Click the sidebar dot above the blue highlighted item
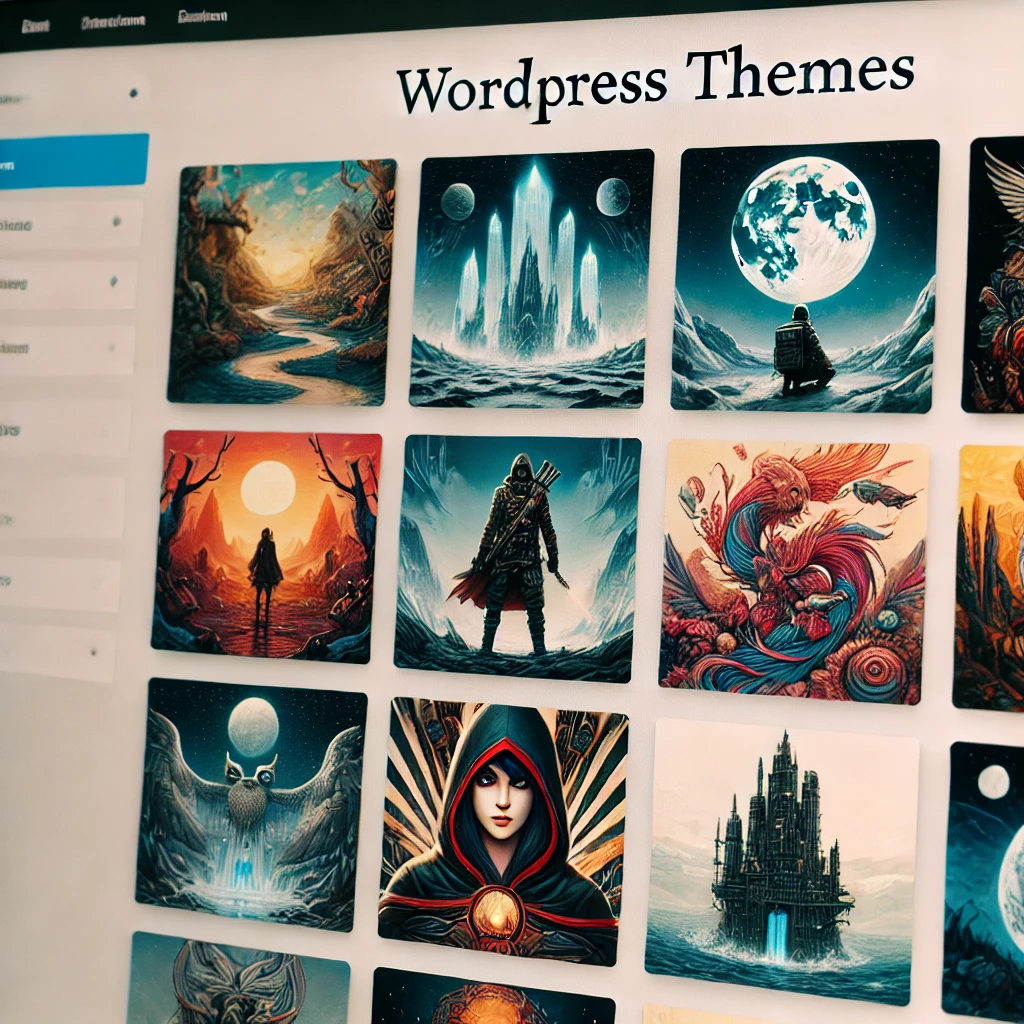The width and height of the screenshot is (1024, 1024). coord(134,93)
